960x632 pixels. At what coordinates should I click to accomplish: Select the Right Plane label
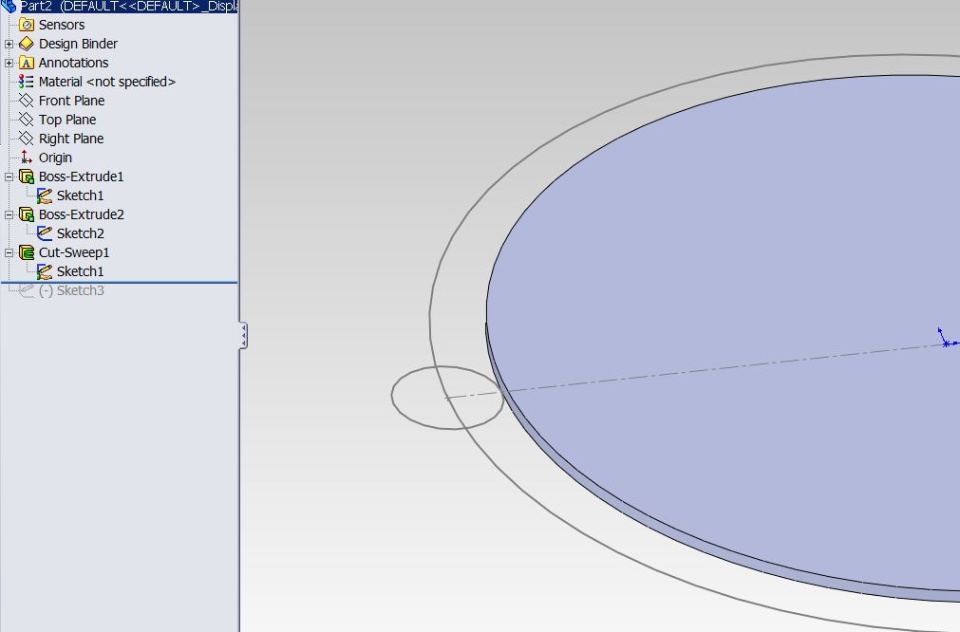coord(71,138)
